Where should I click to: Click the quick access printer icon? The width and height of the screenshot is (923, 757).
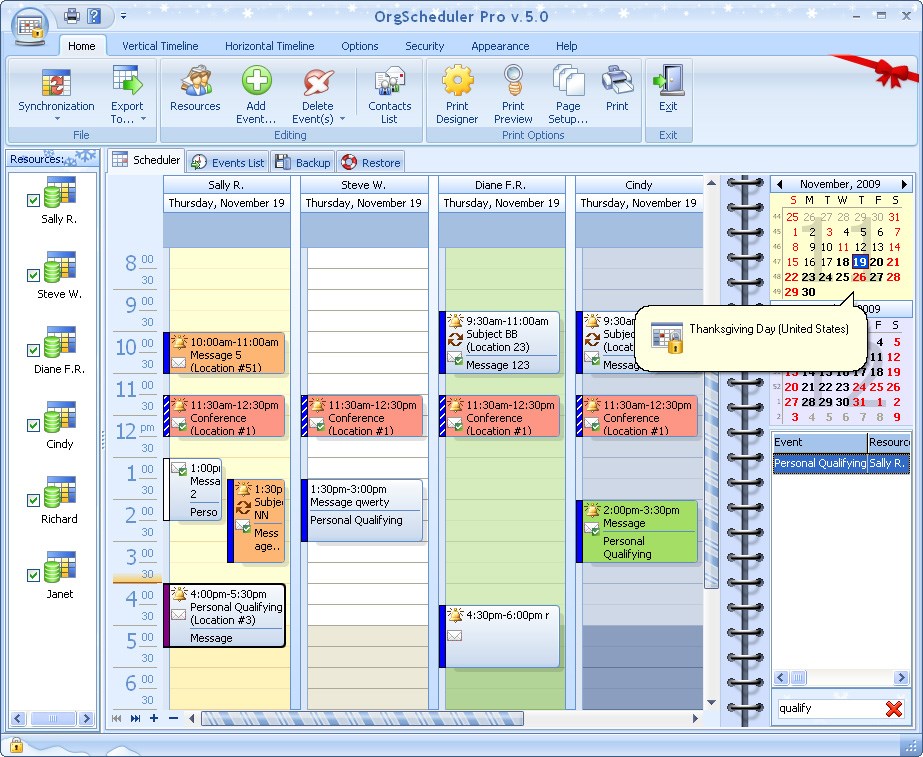tap(72, 15)
